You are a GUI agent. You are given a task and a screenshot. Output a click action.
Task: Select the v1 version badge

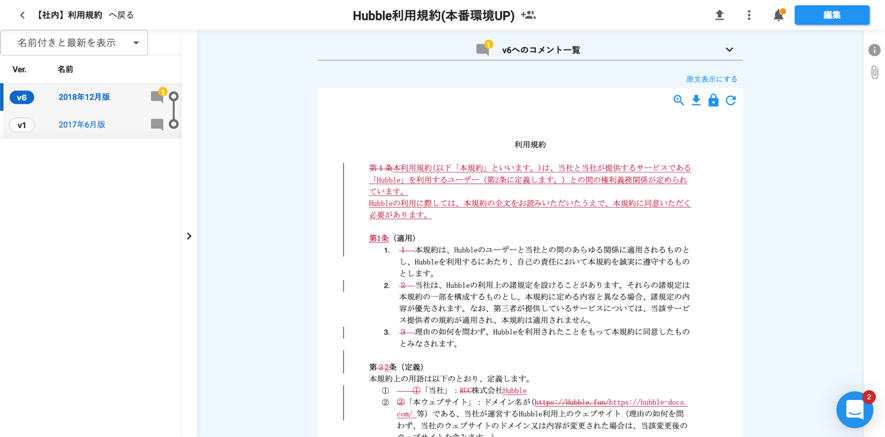(21, 125)
